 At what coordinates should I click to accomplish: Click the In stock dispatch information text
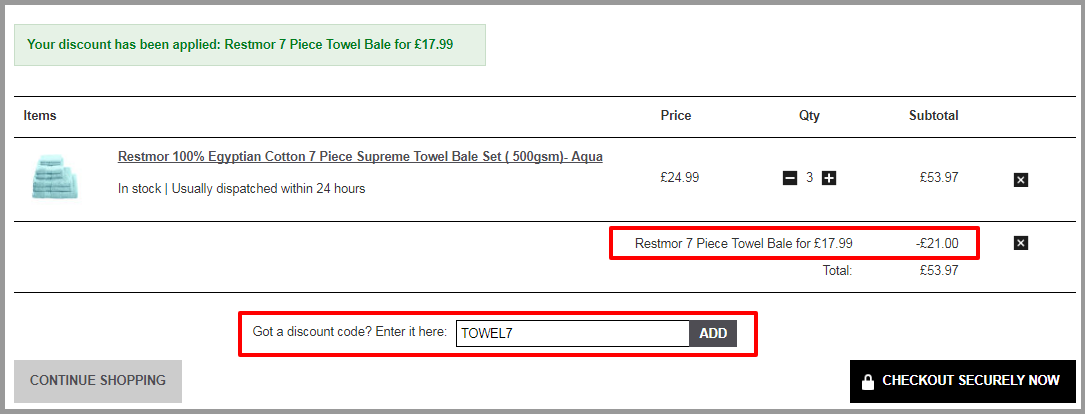[x=241, y=188]
